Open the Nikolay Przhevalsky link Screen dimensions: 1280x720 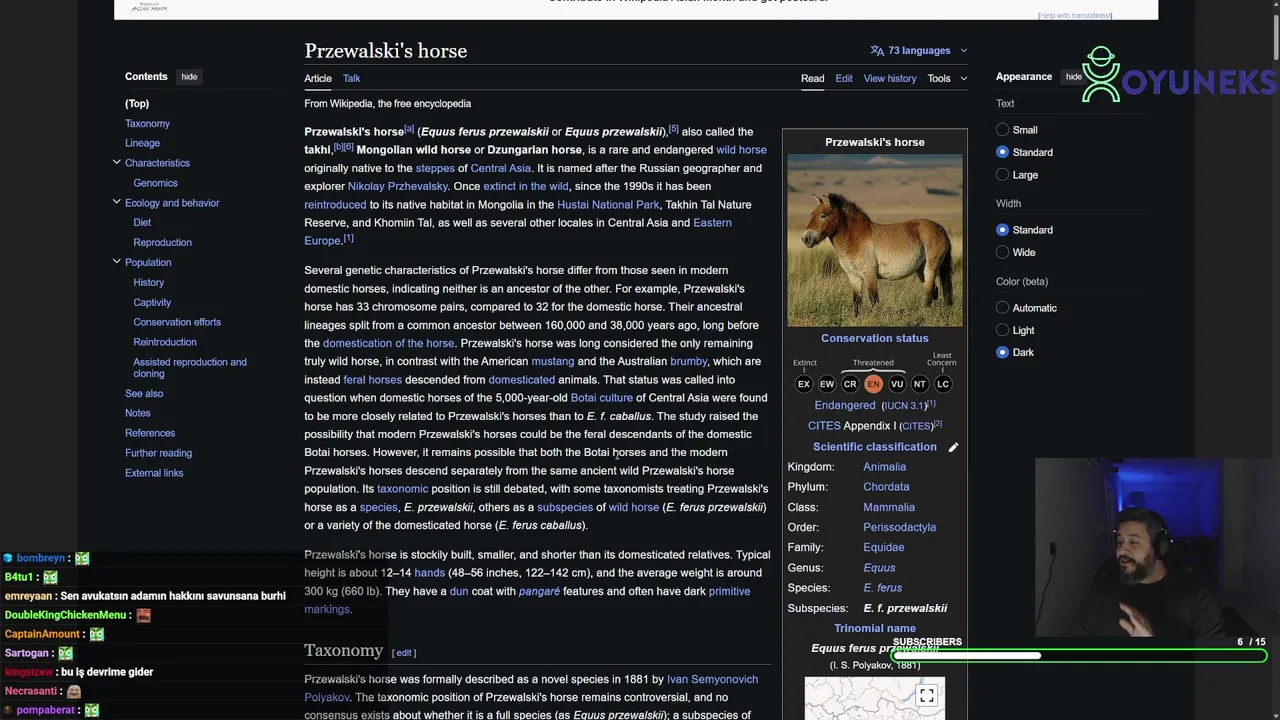pos(397,186)
